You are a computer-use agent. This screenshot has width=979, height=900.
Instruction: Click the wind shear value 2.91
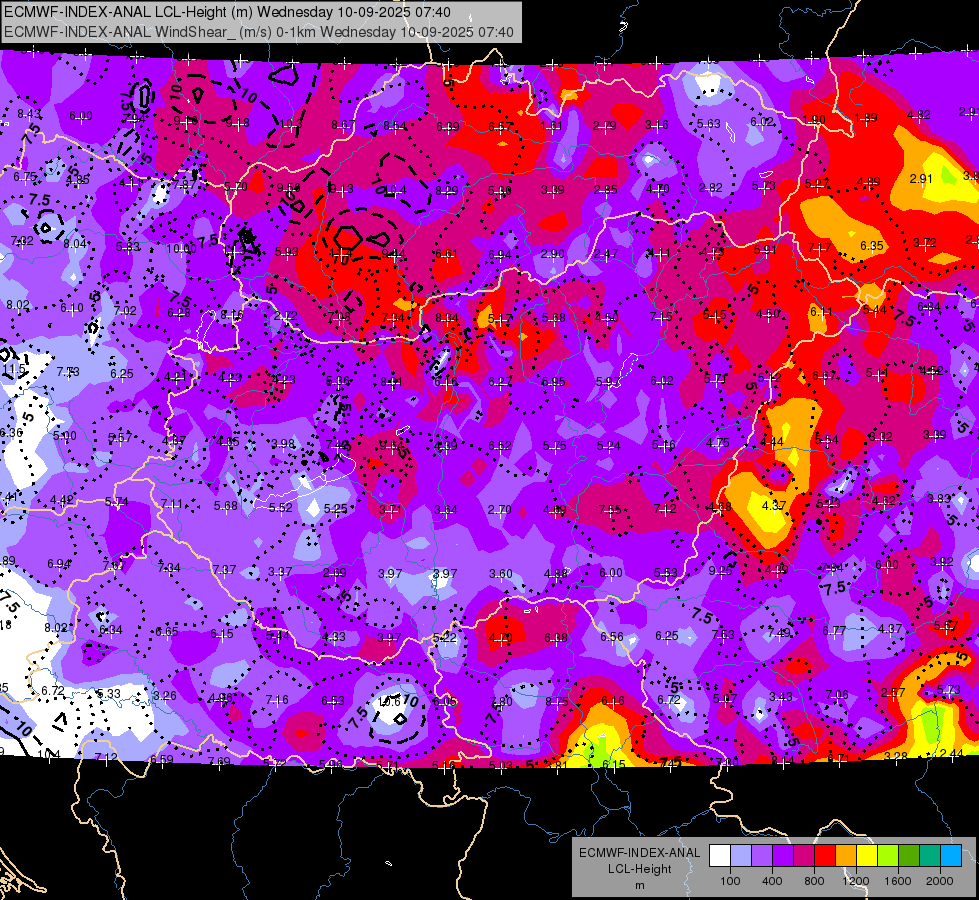pos(921,179)
